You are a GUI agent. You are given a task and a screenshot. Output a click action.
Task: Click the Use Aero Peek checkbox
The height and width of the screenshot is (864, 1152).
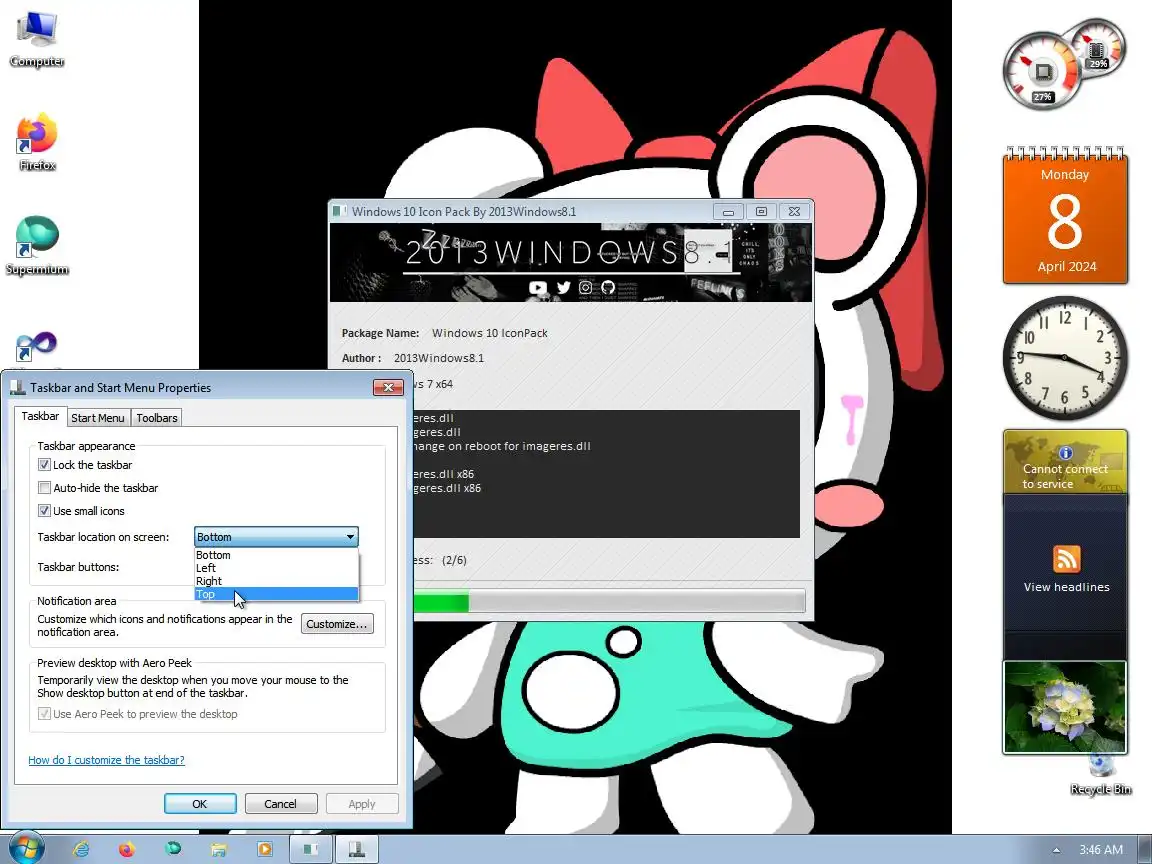(x=44, y=713)
